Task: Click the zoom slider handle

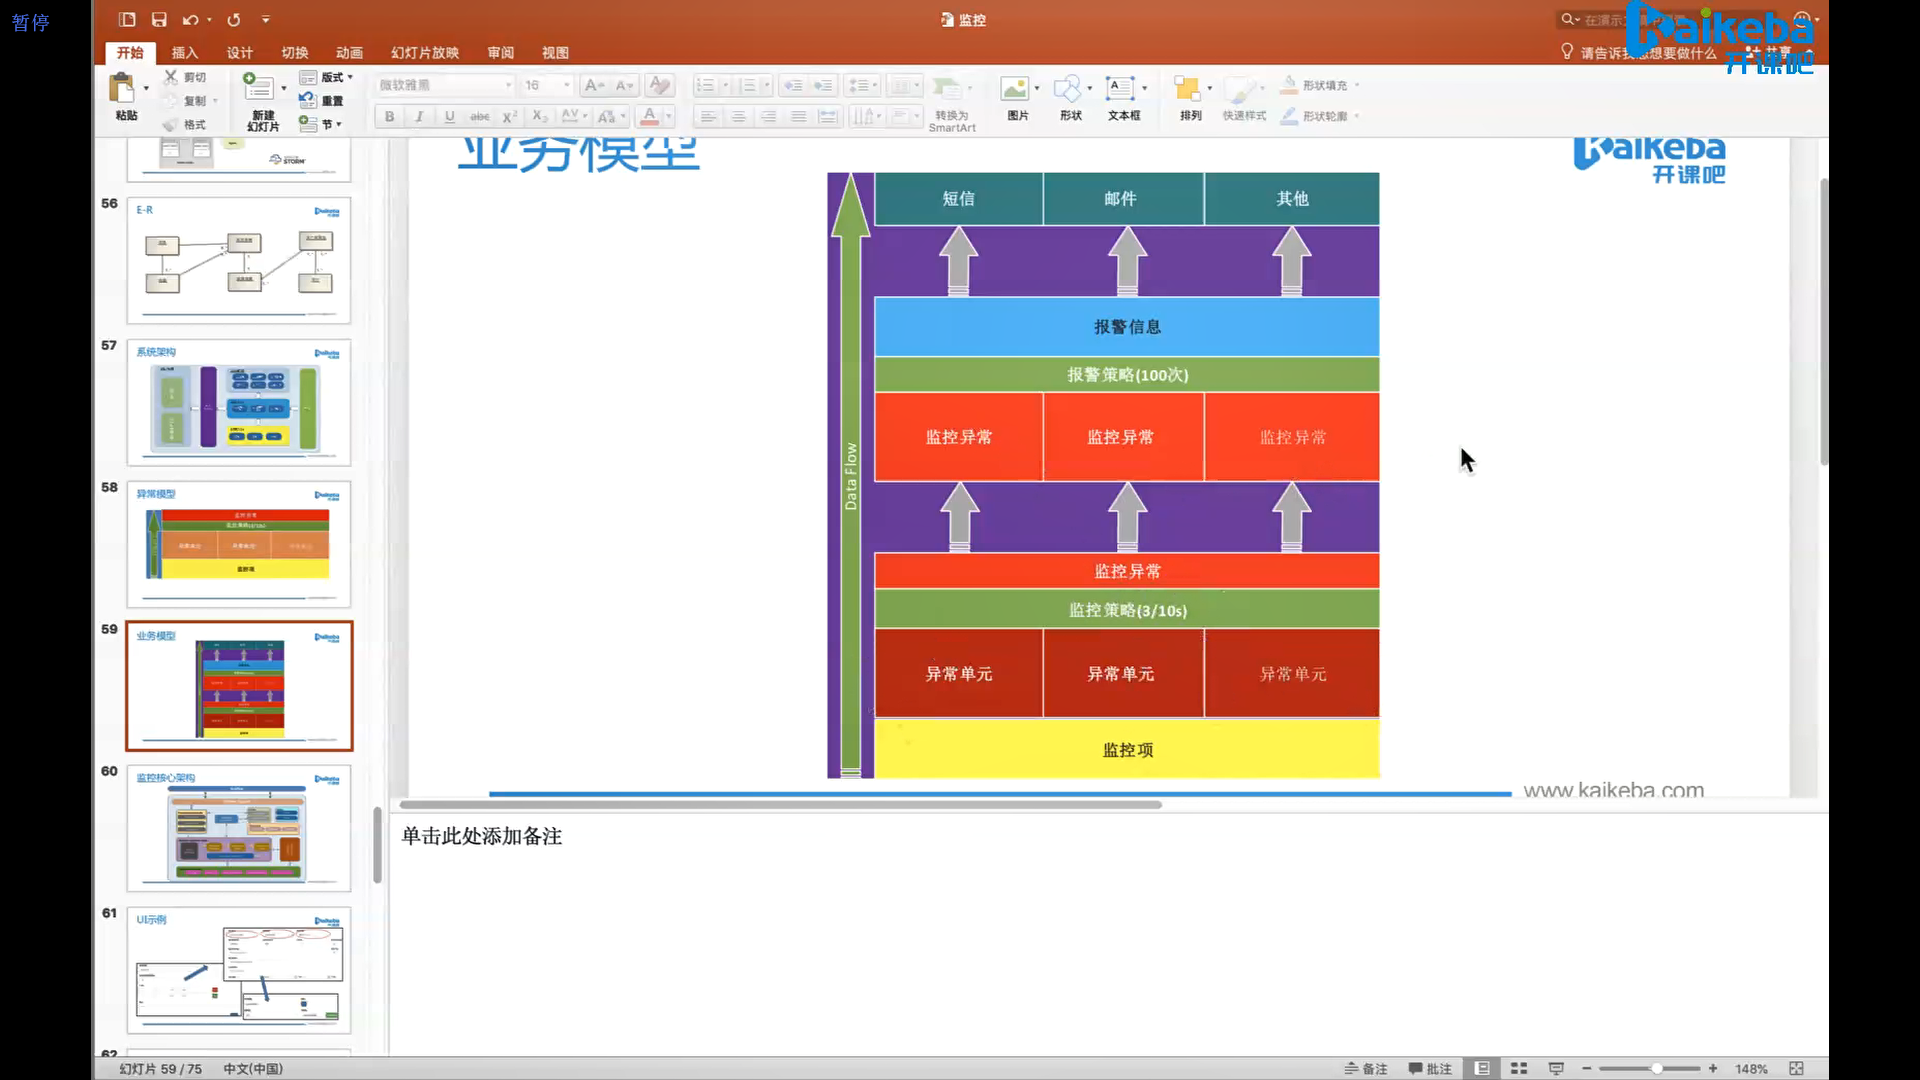Action: pos(1657,1068)
